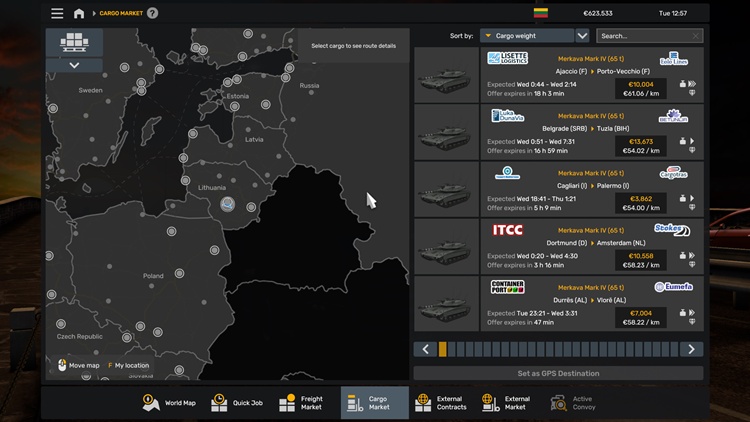This screenshot has height=422, width=750.
Task: Go to previous page of cargo offers
Action: [426, 349]
